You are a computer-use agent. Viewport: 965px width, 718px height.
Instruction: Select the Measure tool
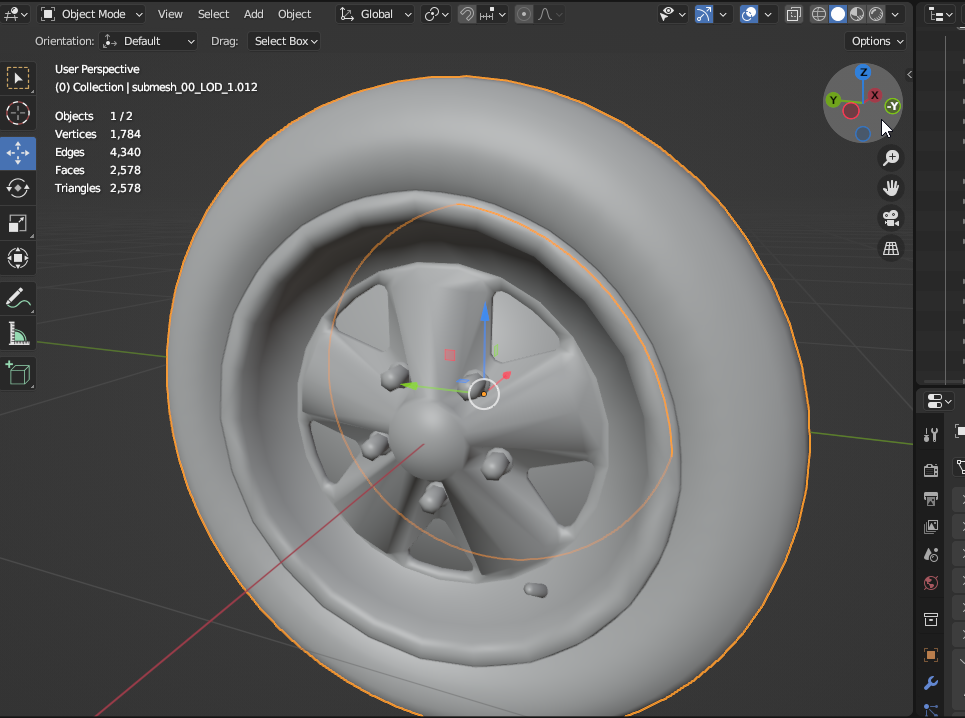pos(18,333)
